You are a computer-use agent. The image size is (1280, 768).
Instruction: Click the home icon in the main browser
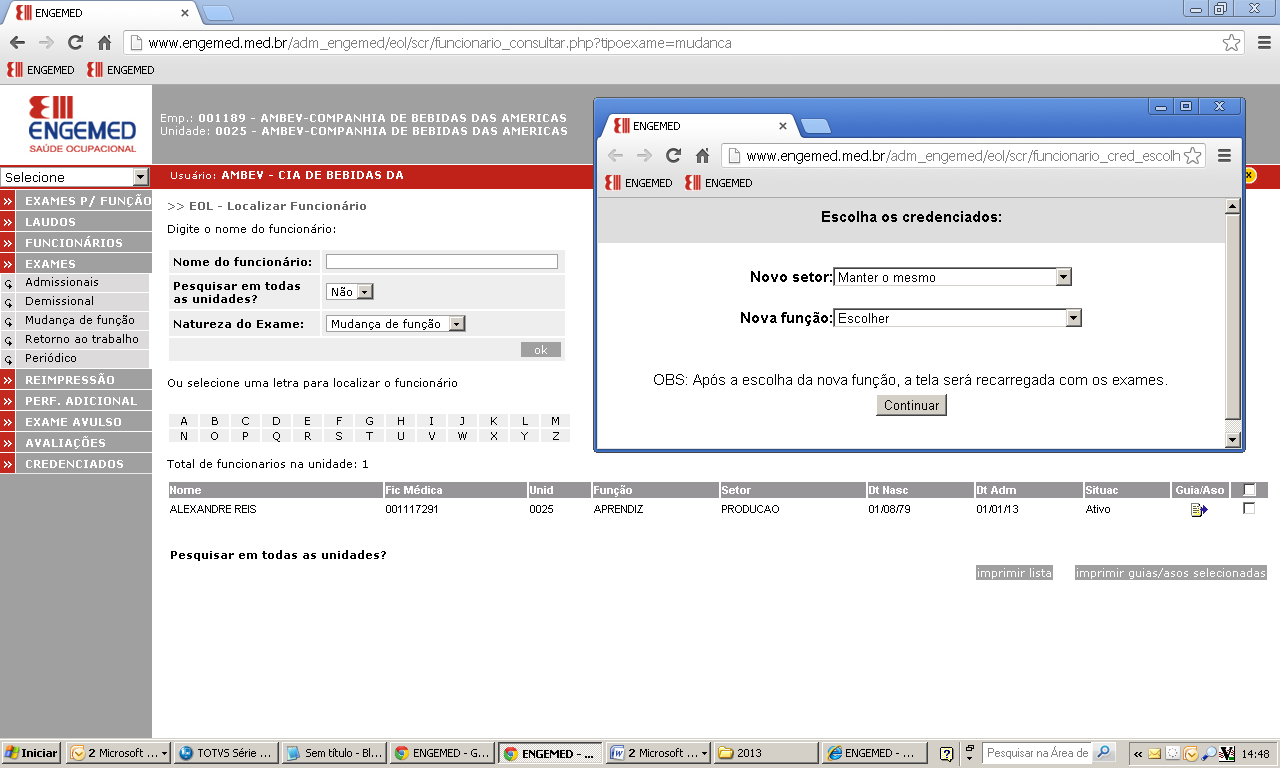[x=104, y=43]
